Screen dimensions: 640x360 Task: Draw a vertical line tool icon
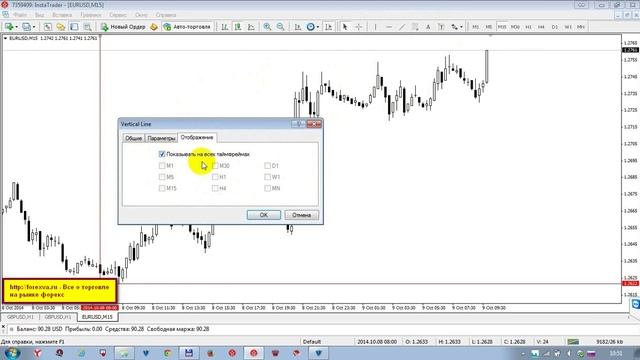376,27
